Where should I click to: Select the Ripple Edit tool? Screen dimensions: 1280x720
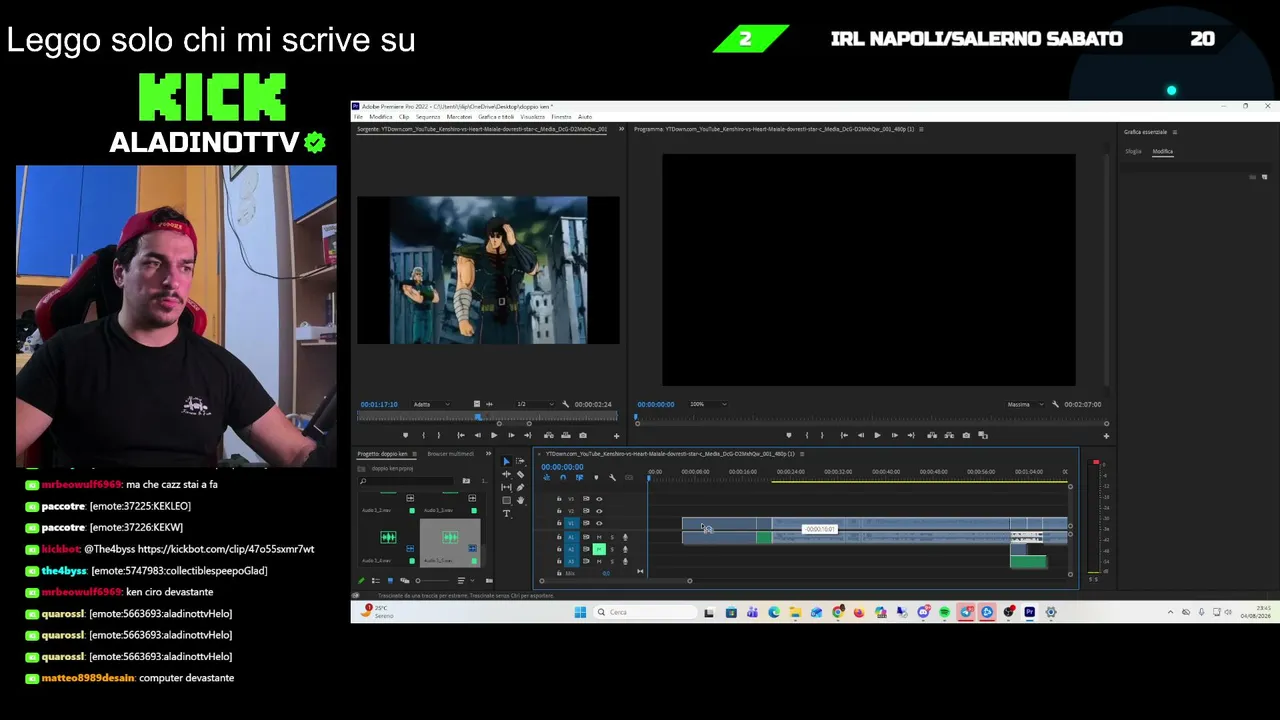[x=506, y=474]
